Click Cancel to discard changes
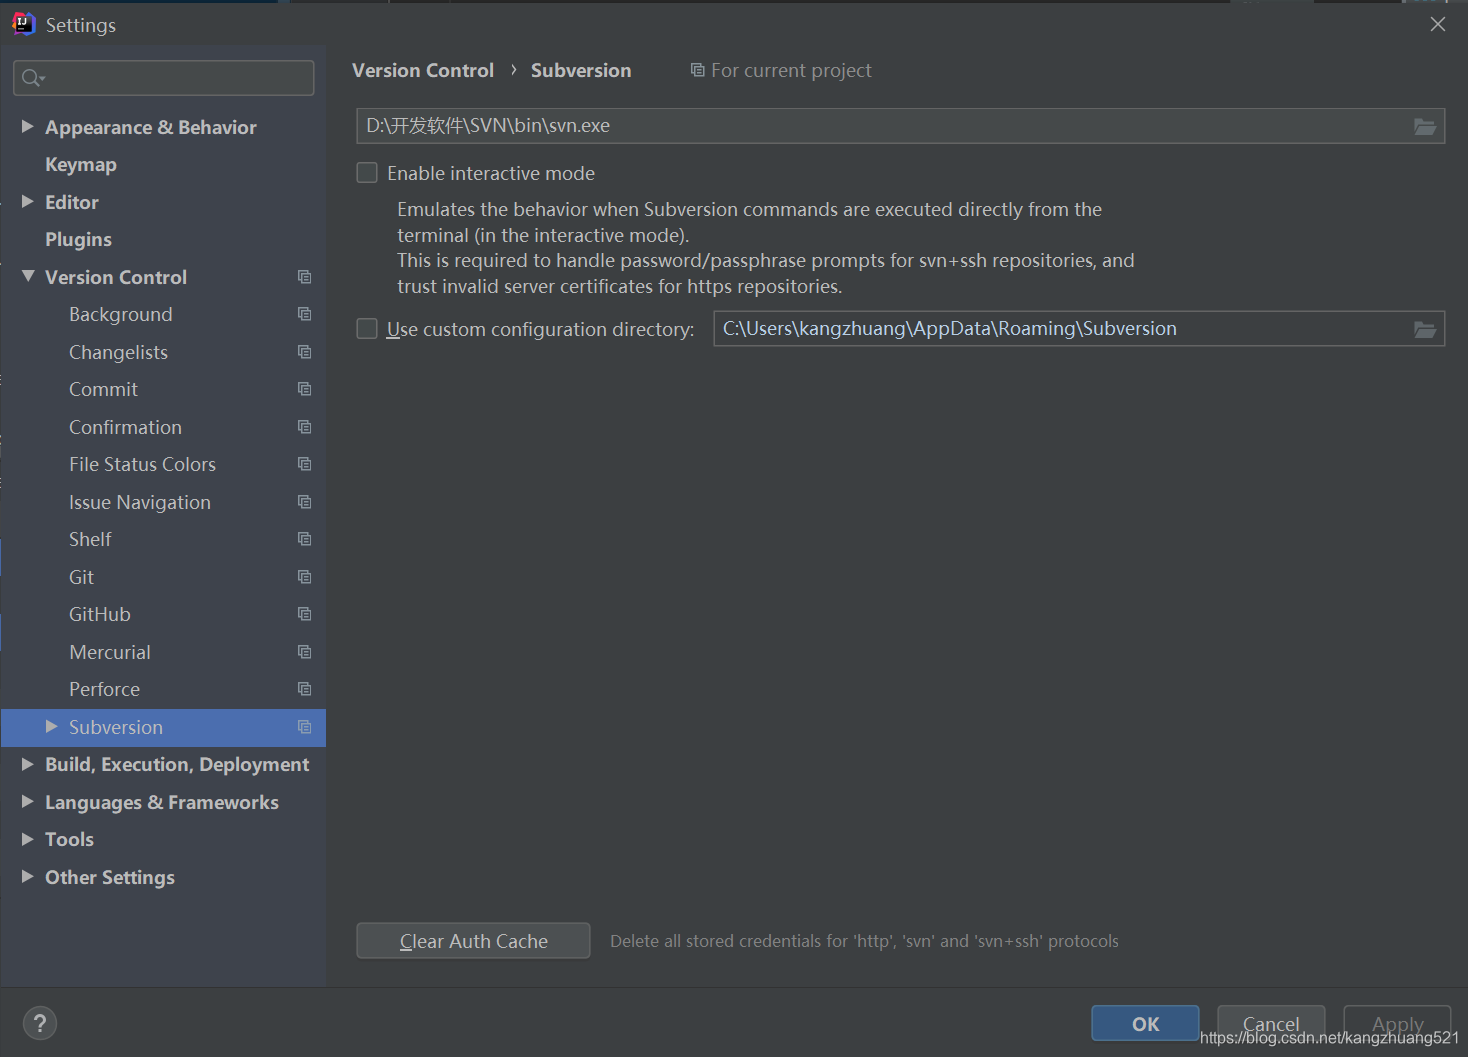Screen dimensions: 1468x1057 point(1271,1024)
